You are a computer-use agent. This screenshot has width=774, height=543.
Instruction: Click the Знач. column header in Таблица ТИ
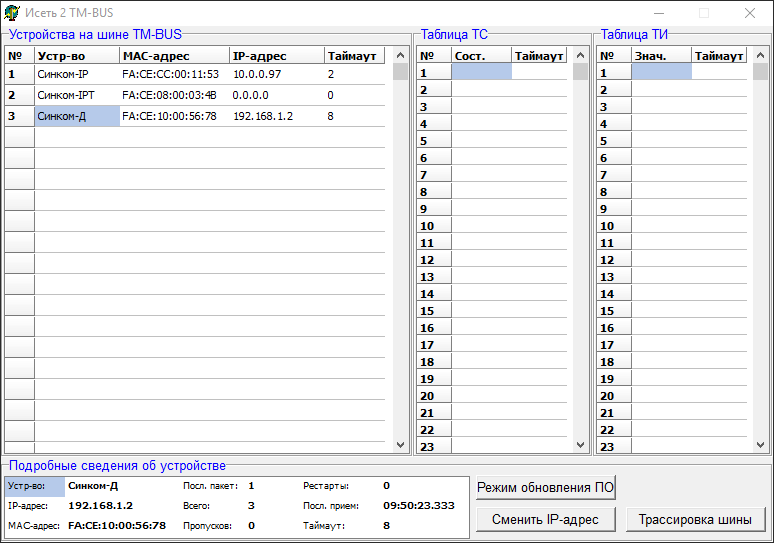661,56
